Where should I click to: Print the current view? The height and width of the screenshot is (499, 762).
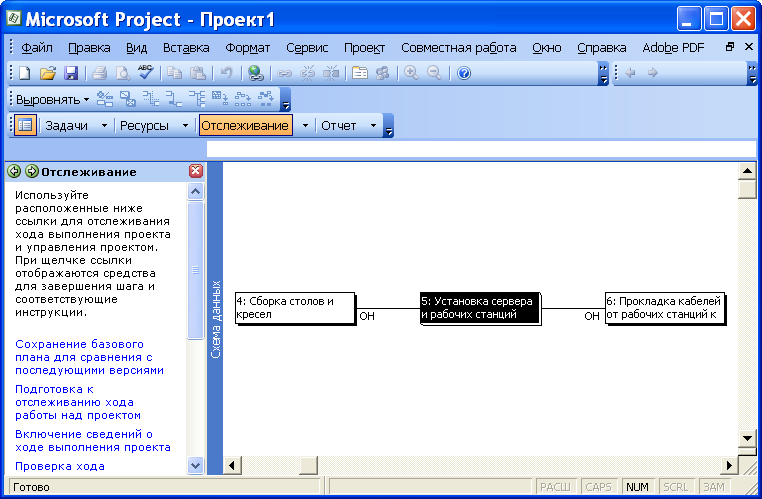click(99, 73)
